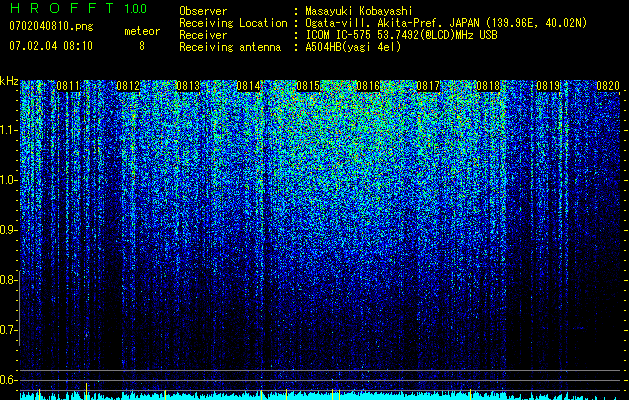629x400 pixels.
Task: Click the meteor count value 8
Action: tap(142, 46)
